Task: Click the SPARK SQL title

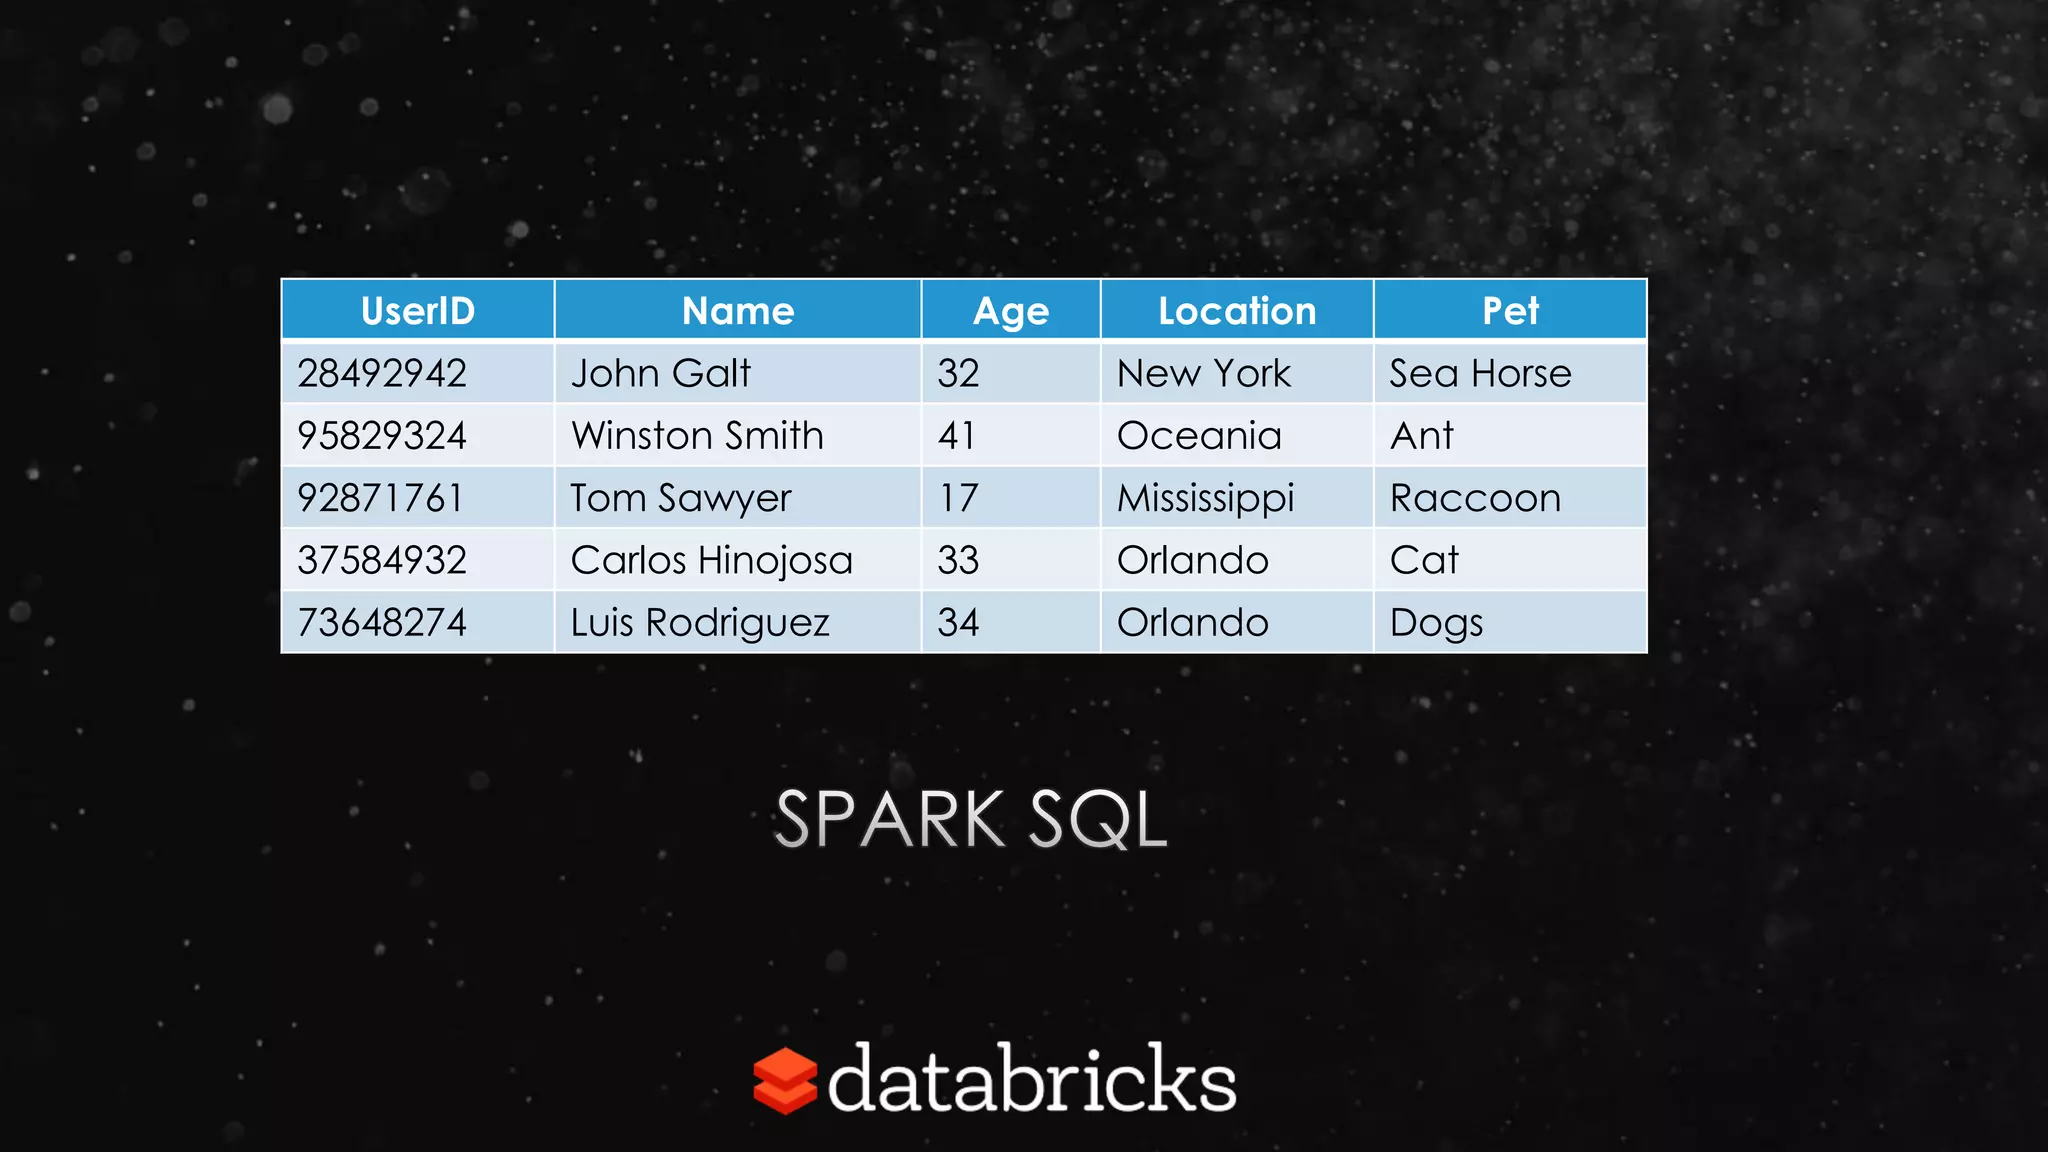Action: tap(970, 820)
